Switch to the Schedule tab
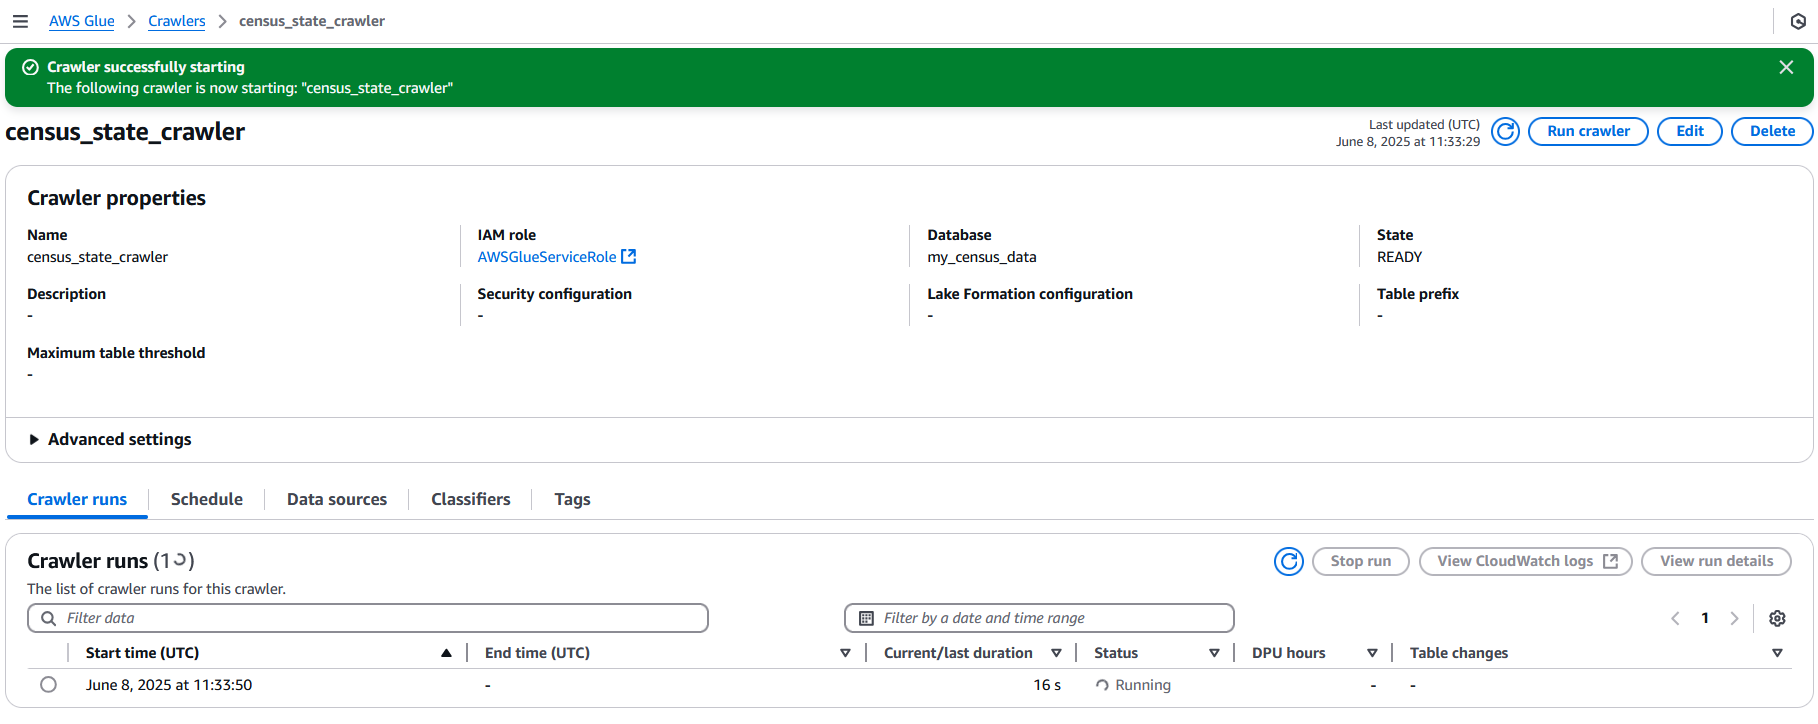Image resolution: width=1818 pixels, height=724 pixels. [207, 500]
